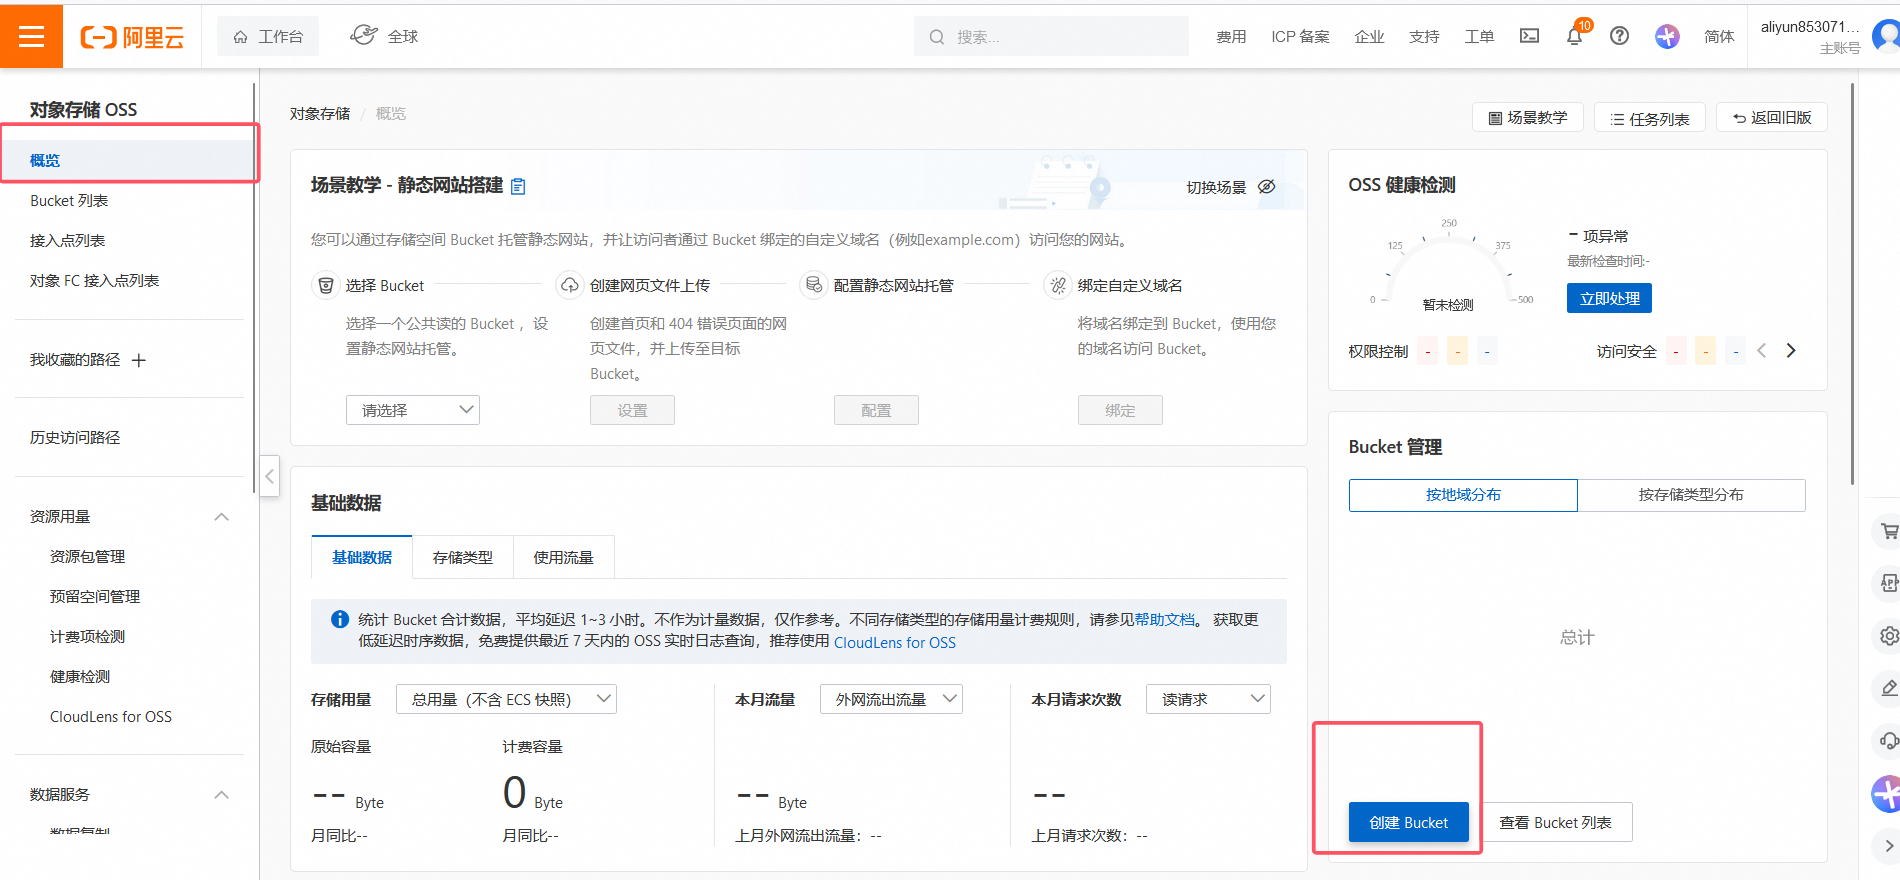Collapse the 资源用量 sidebar section

(x=222, y=517)
